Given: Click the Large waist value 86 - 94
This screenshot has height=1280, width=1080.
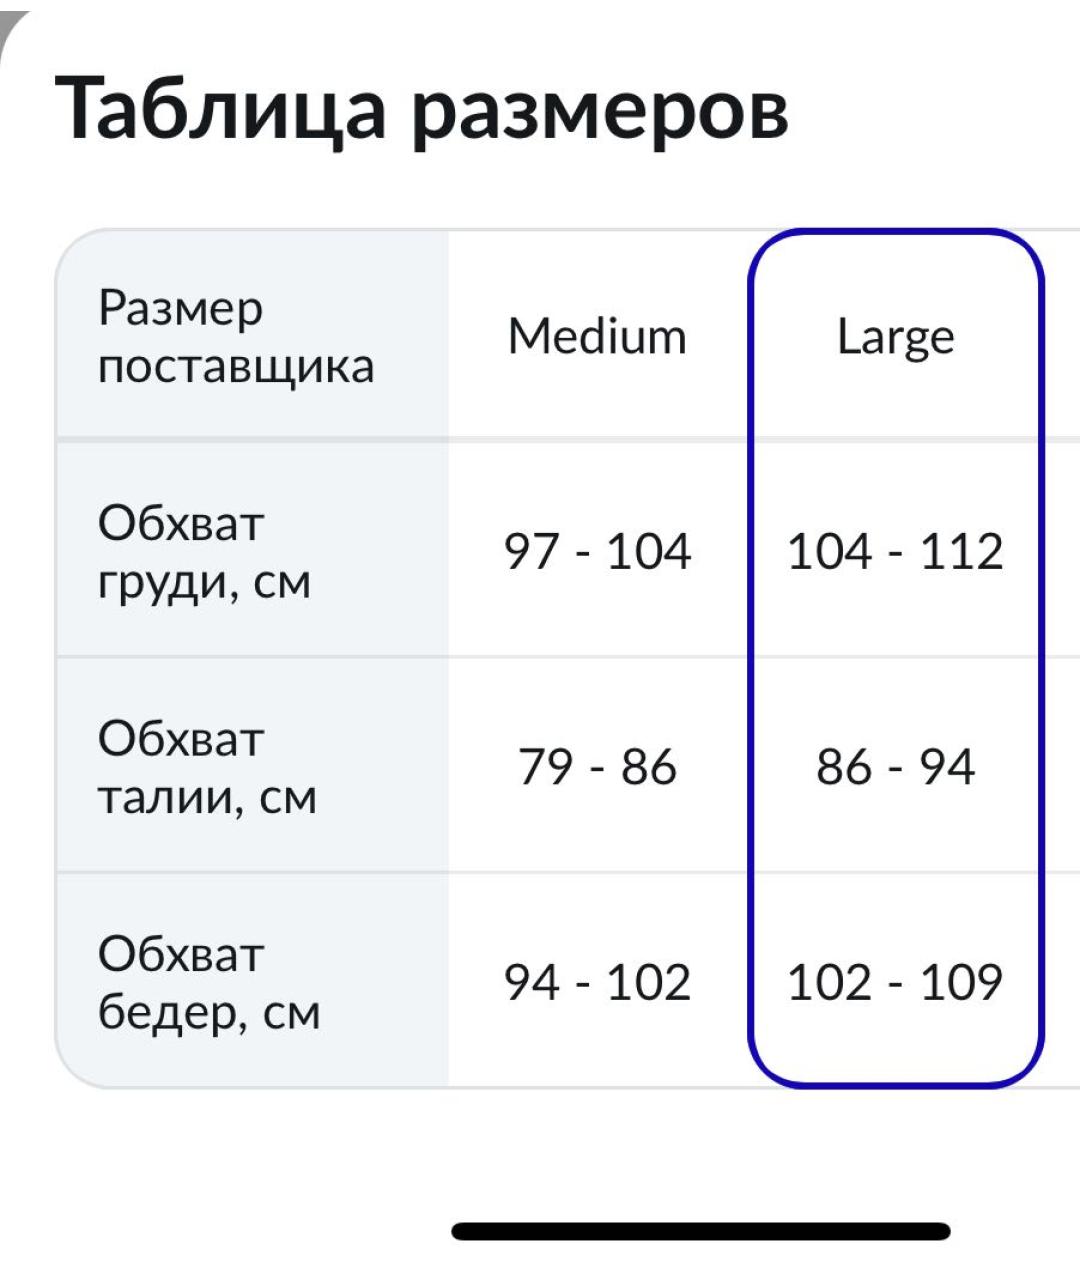Looking at the screenshot, I should click(x=895, y=768).
